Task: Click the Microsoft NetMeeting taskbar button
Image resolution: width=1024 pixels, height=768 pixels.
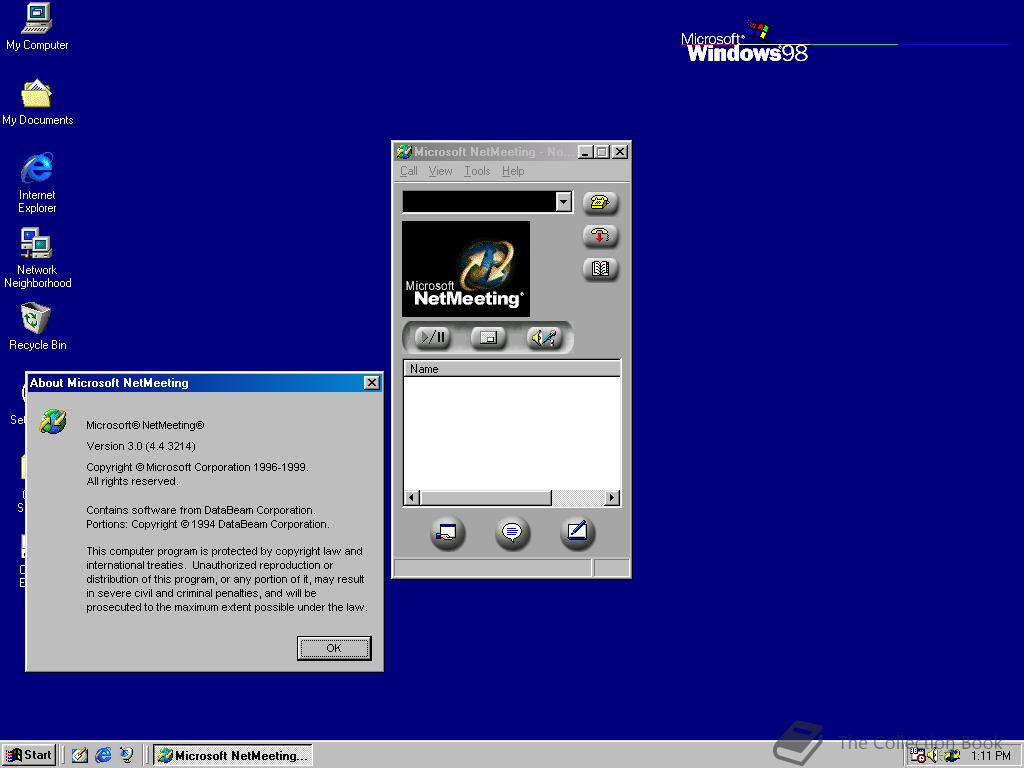Action: 233,755
